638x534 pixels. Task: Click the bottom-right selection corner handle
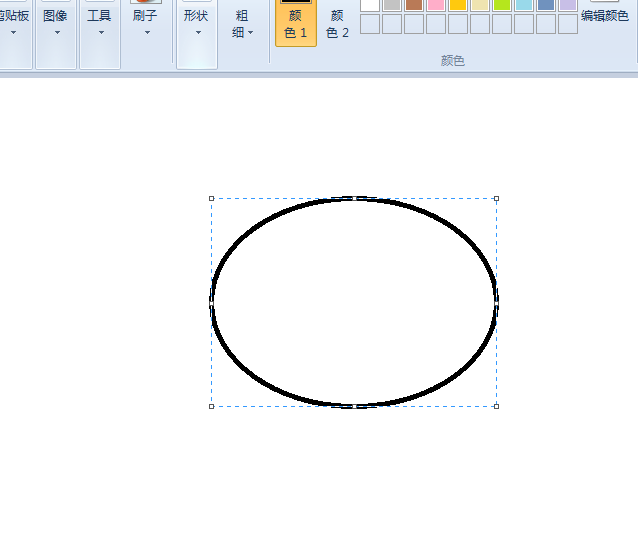(x=496, y=406)
